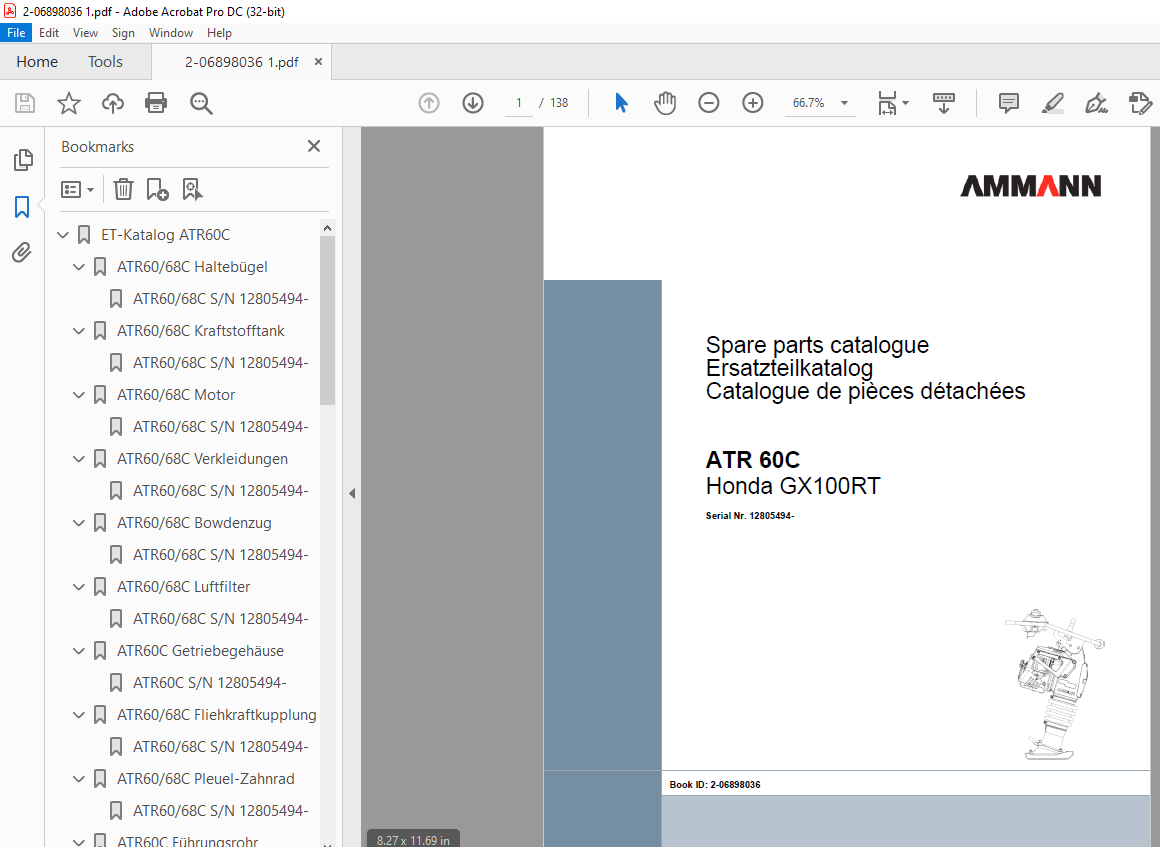Open ATR60C S/N 12805494- bookmark
1160x847 pixels.
[x=209, y=683]
